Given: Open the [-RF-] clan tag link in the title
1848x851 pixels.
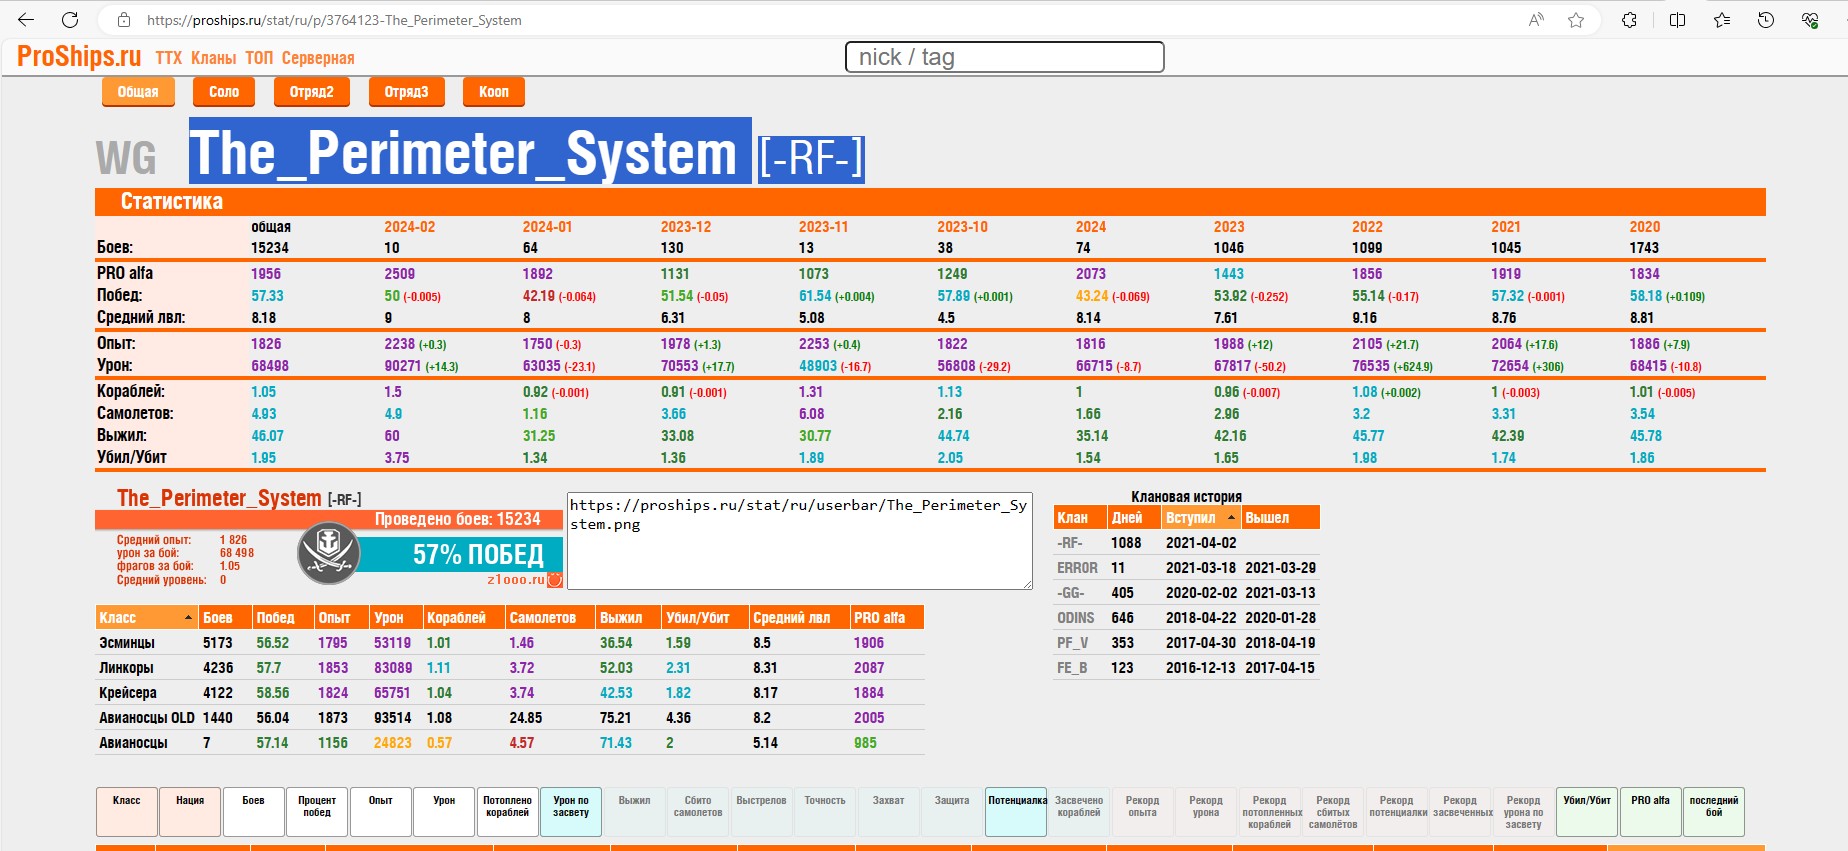Looking at the screenshot, I should point(811,159).
